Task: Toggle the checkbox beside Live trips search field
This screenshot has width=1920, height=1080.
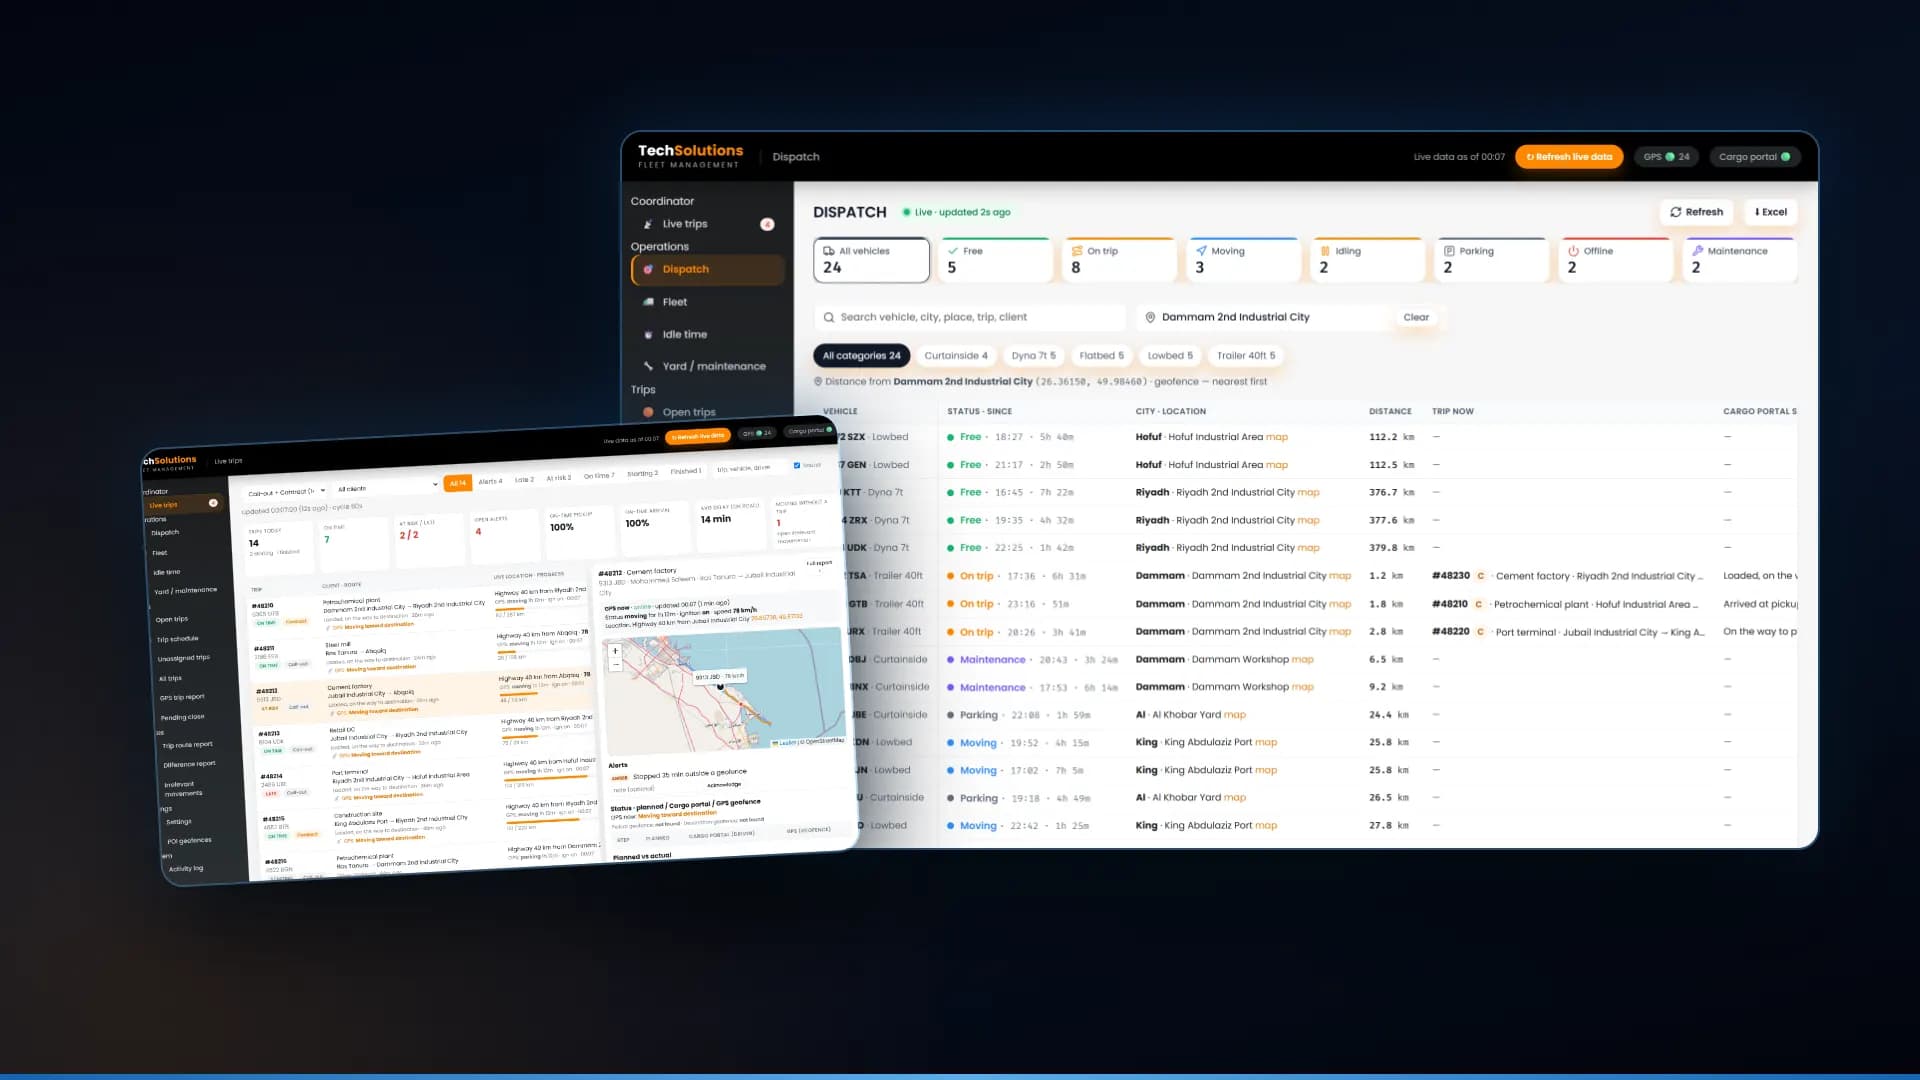Action: point(797,465)
